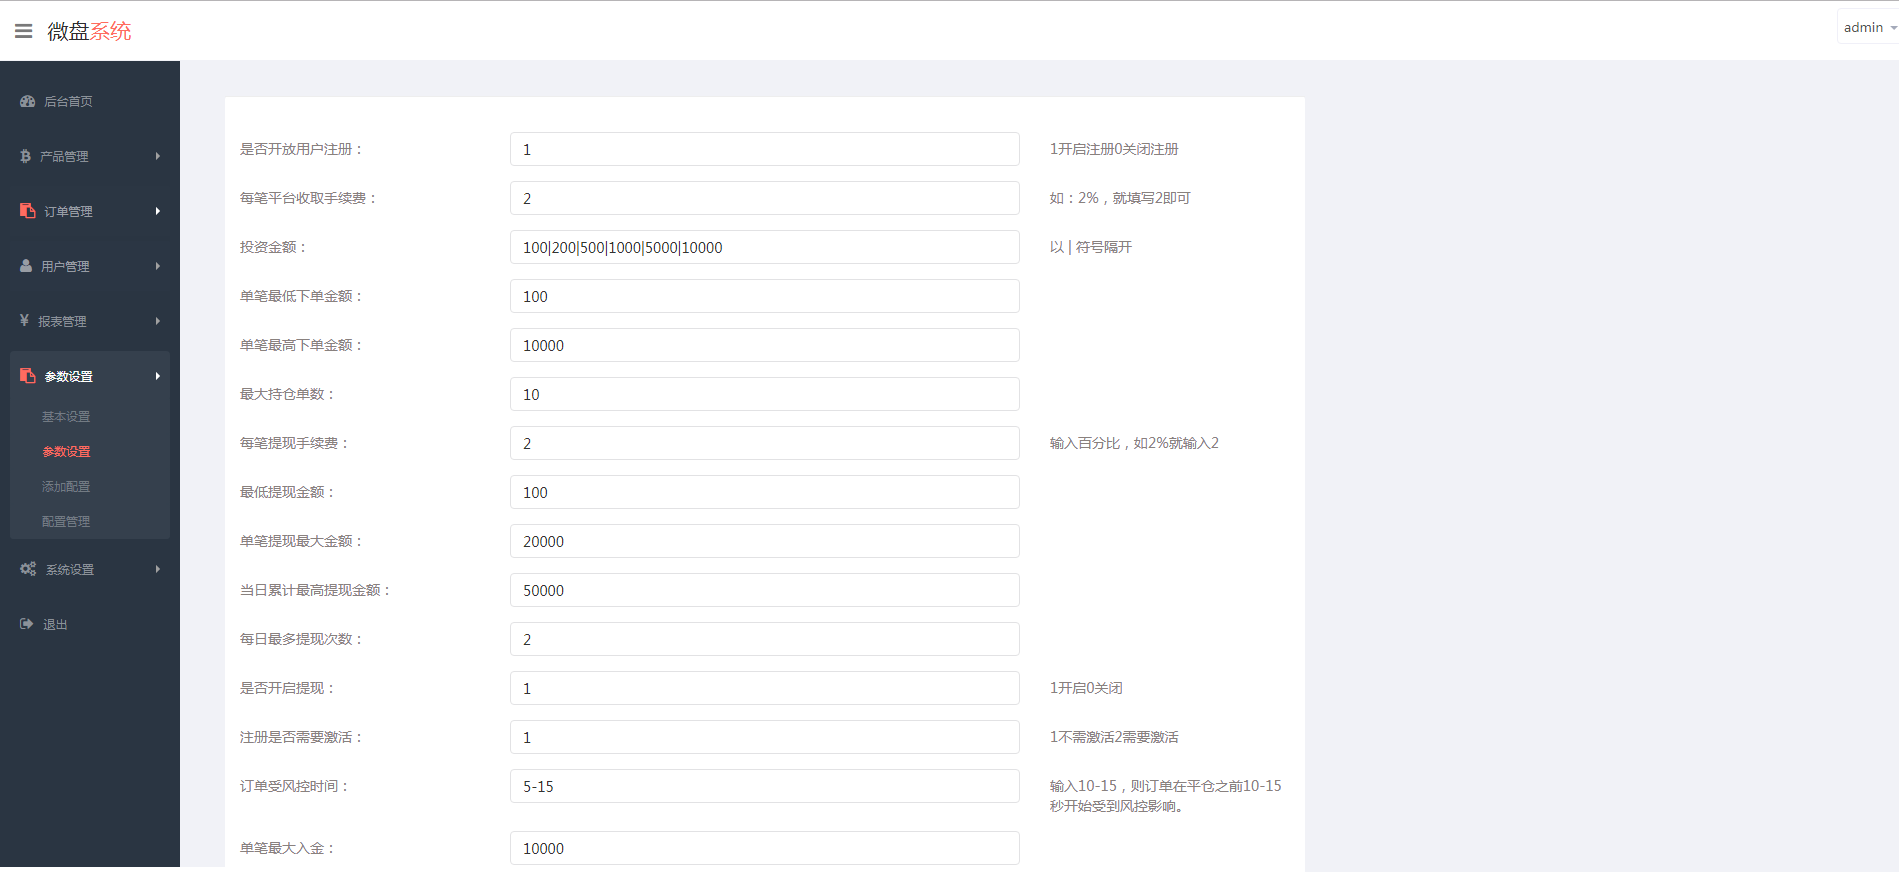Image resolution: width=1899 pixels, height=872 pixels.
Task: Go to 基本设置 submenu item
Action: 66,417
